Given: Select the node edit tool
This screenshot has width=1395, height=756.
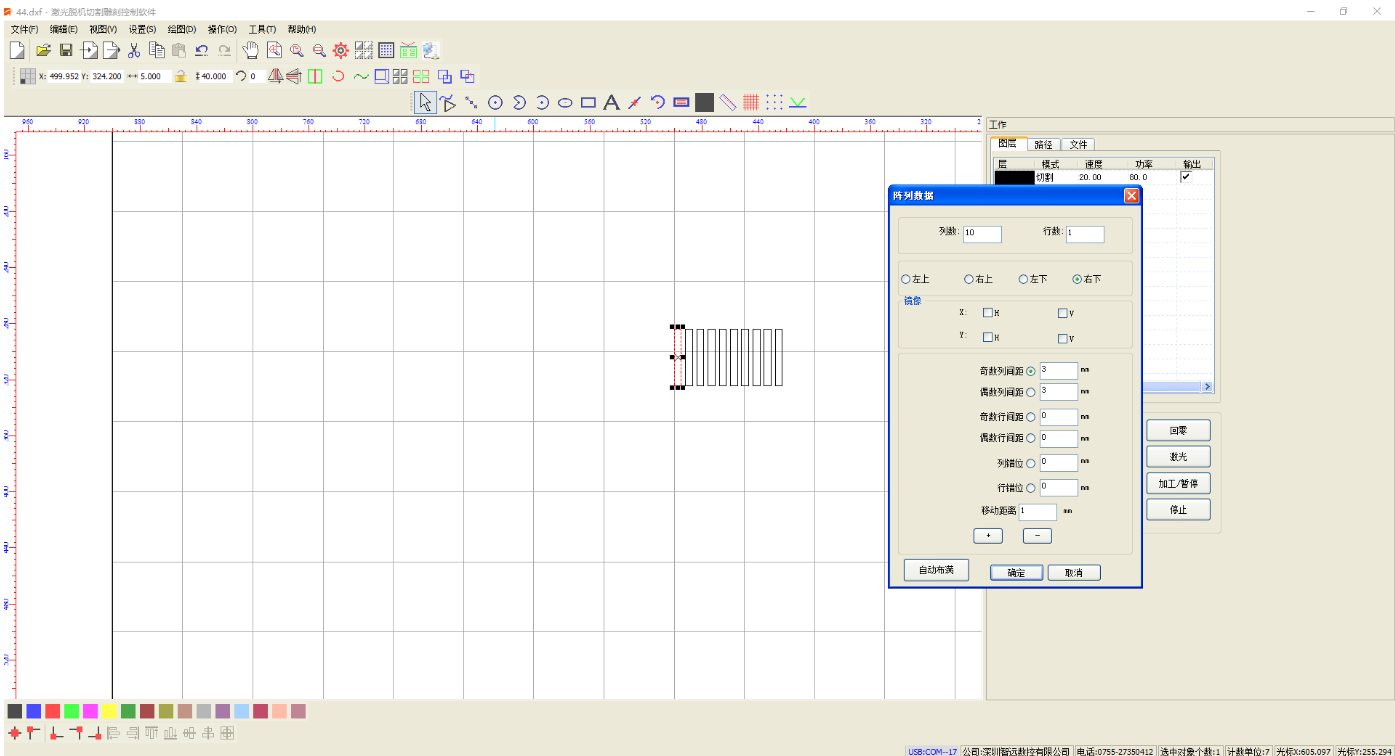Looking at the screenshot, I should coord(448,102).
